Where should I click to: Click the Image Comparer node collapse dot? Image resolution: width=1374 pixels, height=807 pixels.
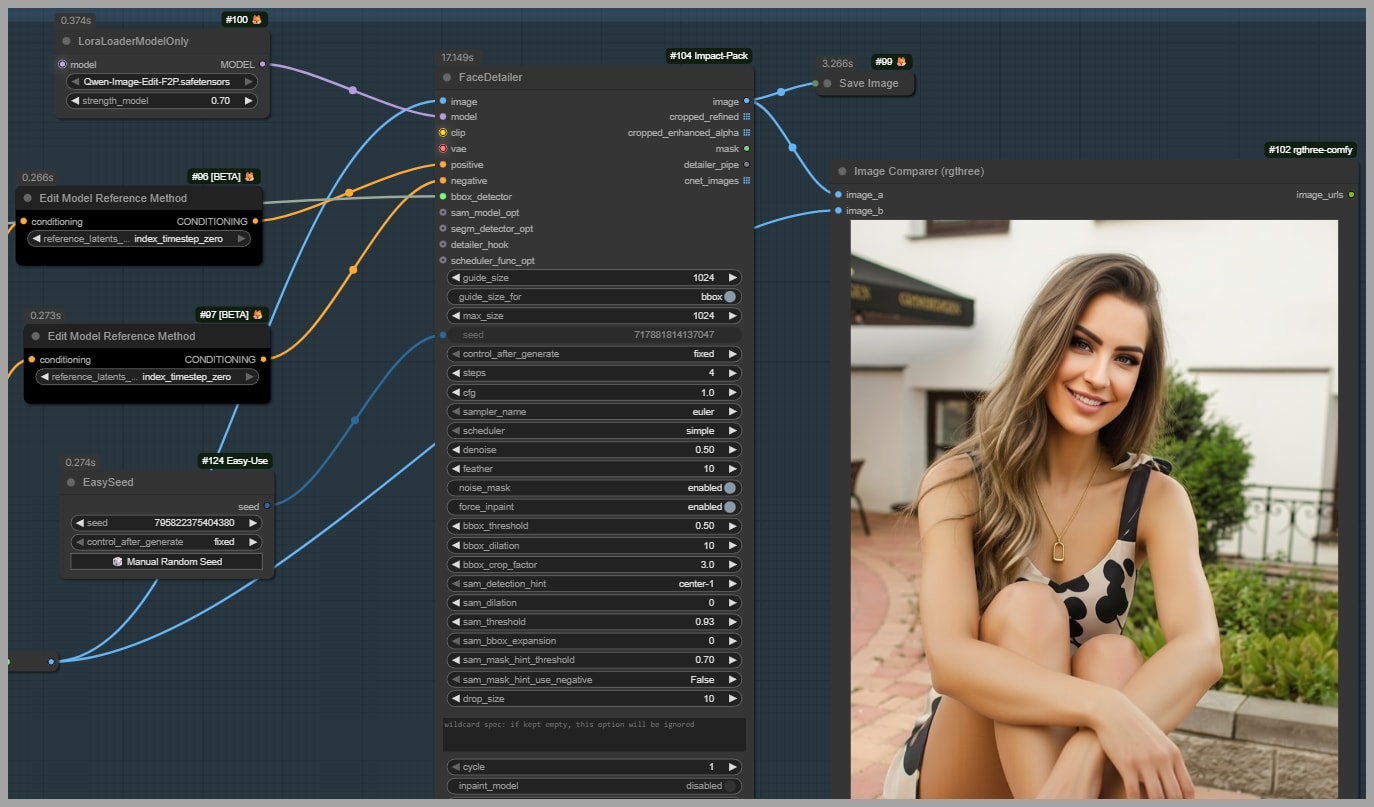842,171
